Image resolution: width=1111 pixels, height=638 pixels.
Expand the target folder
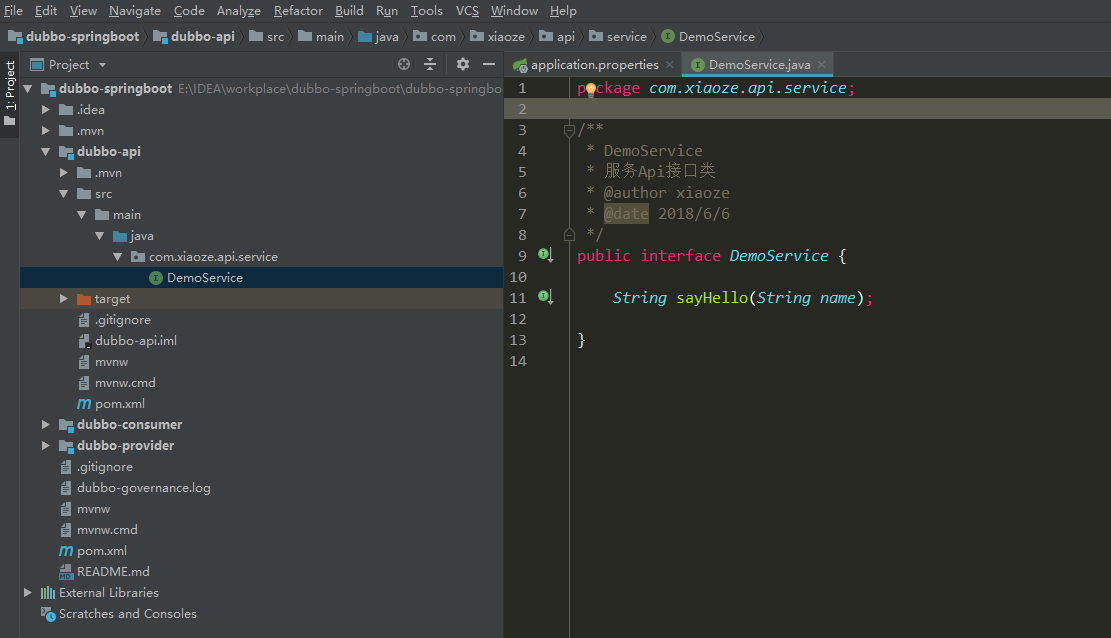tap(64, 299)
